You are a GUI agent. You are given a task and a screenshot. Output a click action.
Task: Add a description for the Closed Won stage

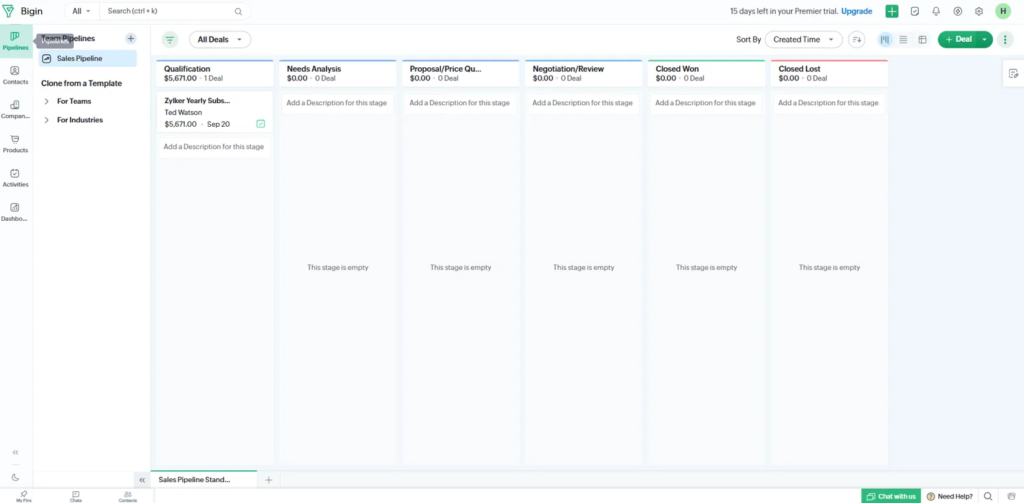pos(705,103)
